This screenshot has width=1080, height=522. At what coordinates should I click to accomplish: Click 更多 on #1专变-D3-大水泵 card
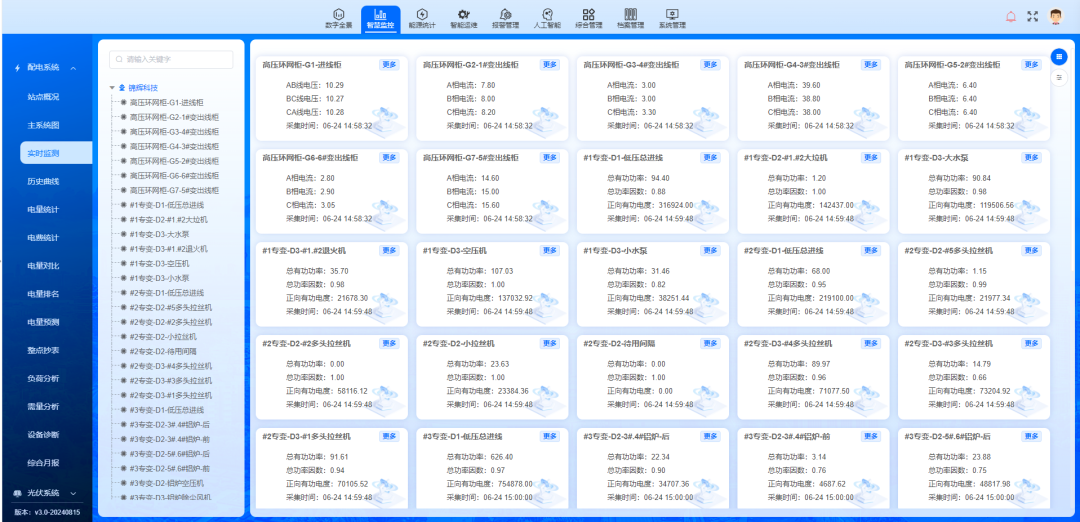1031,157
